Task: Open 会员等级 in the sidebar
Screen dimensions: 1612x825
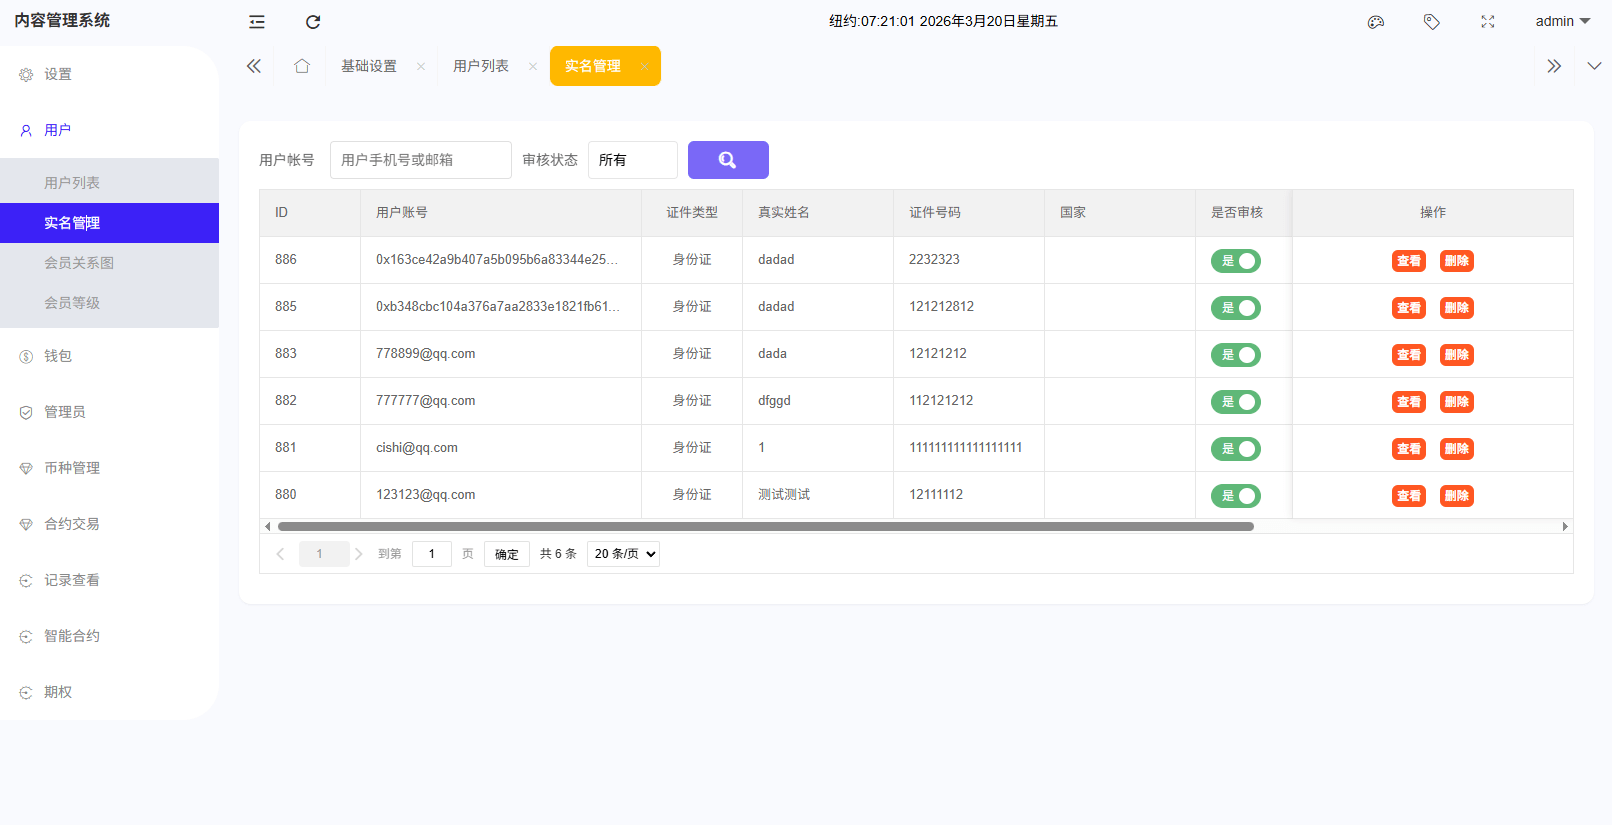Action: pos(72,303)
